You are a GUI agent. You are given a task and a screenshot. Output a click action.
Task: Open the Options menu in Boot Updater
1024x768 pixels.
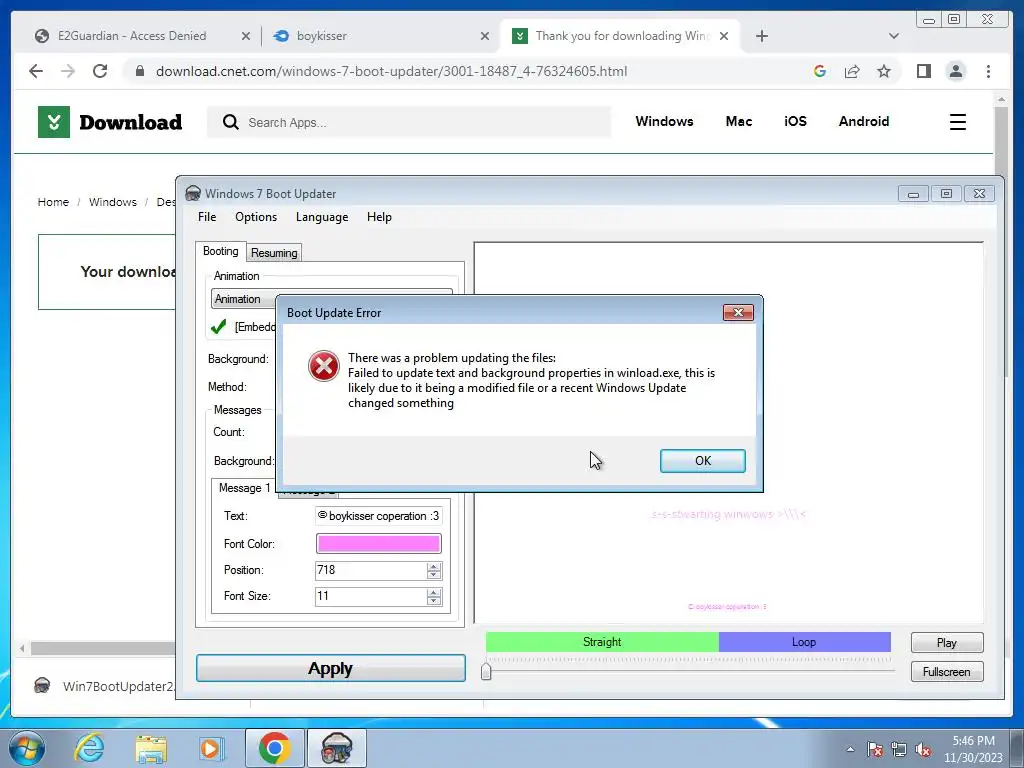point(256,217)
